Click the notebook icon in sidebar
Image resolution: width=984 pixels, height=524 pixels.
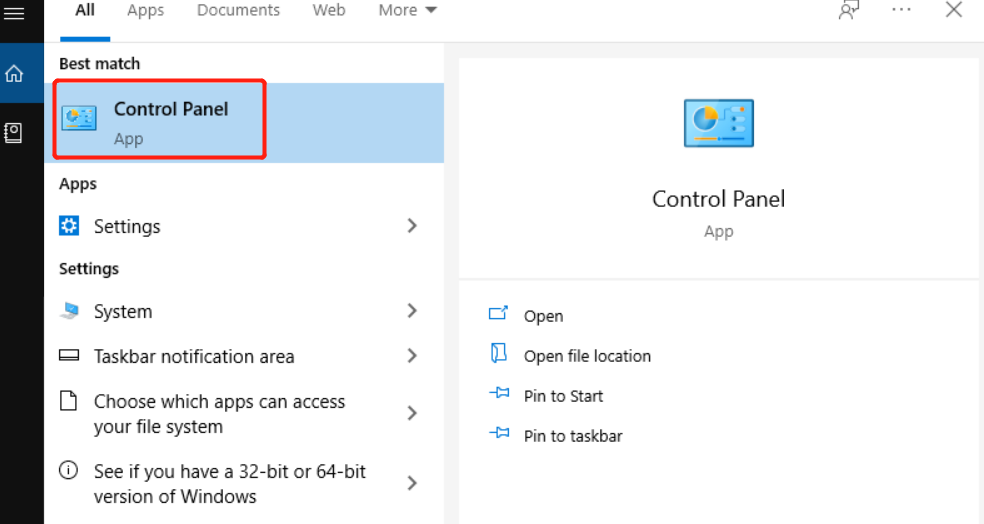tap(14, 132)
